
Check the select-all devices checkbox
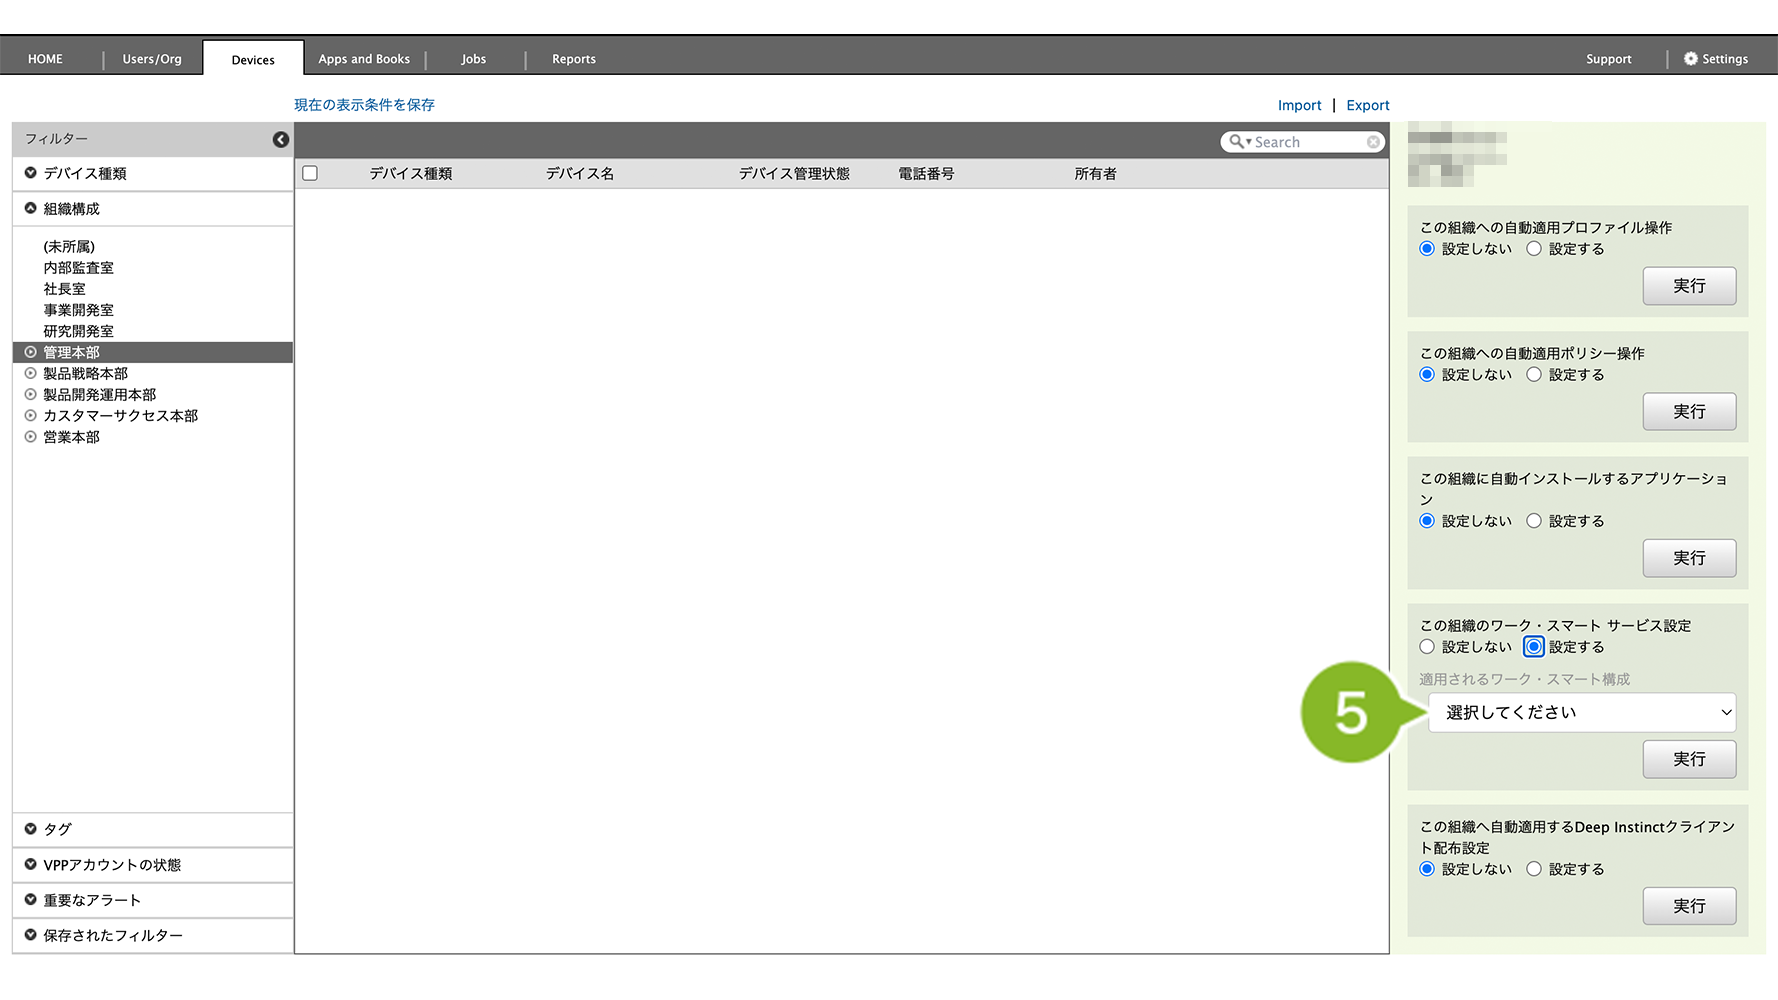(310, 173)
